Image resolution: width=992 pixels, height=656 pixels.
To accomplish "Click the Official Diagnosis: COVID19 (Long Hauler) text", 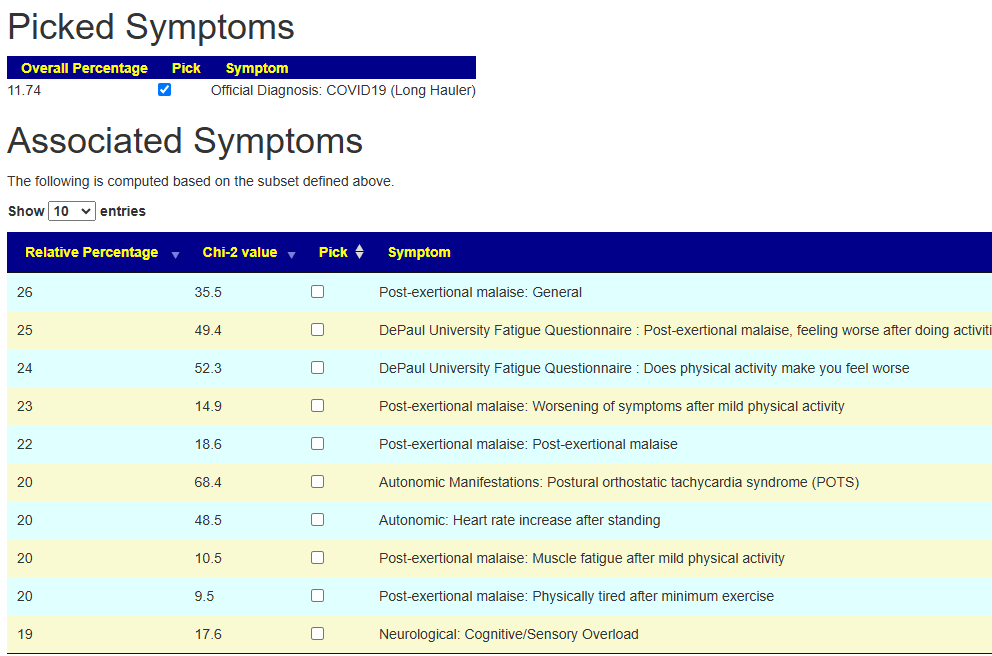I will pos(343,90).
